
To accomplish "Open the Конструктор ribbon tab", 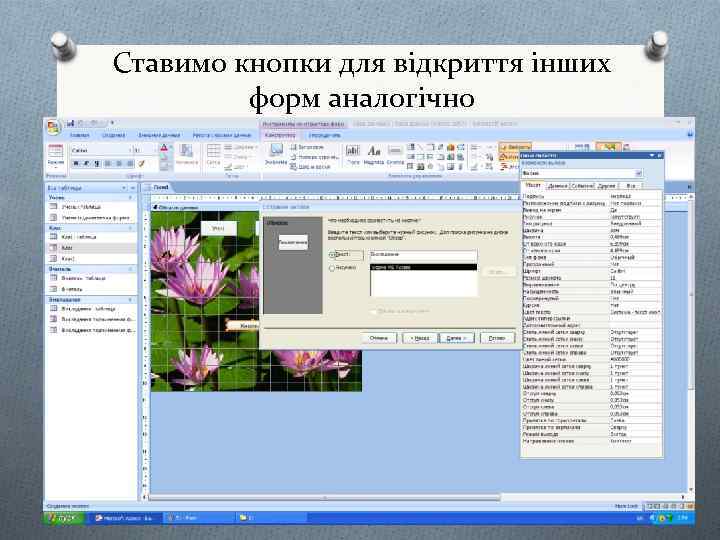I will point(280,135).
